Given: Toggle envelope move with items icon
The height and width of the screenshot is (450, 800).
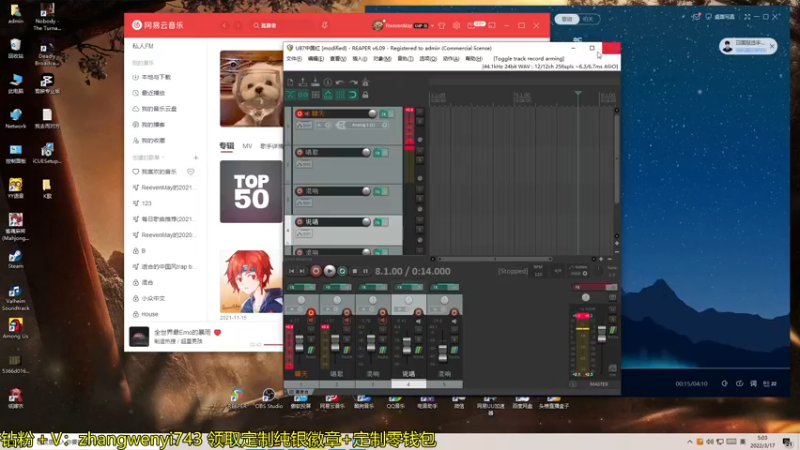Looking at the screenshot, I should pos(328,95).
